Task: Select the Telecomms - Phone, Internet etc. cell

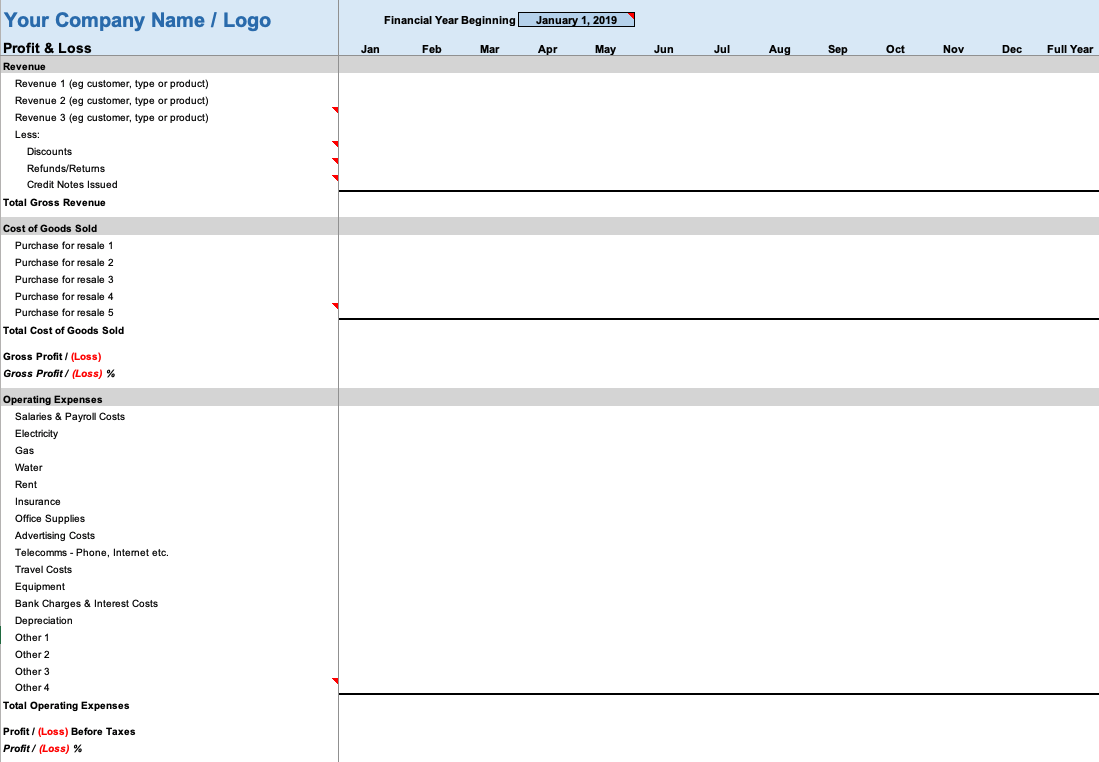Action: (91, 552)
